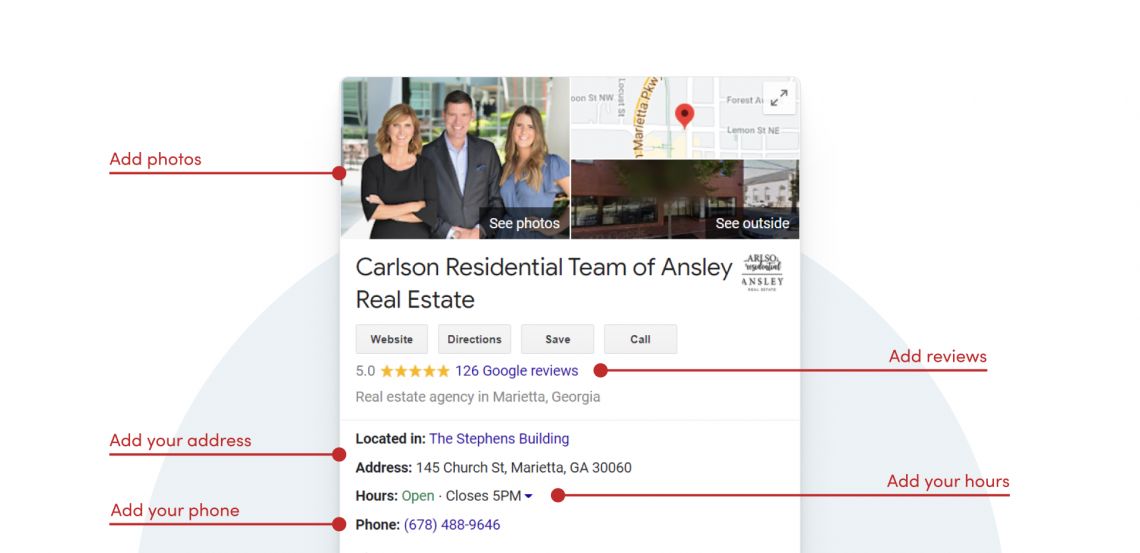
Task: Click the Closes 5PM text
Action: (483, 496)
